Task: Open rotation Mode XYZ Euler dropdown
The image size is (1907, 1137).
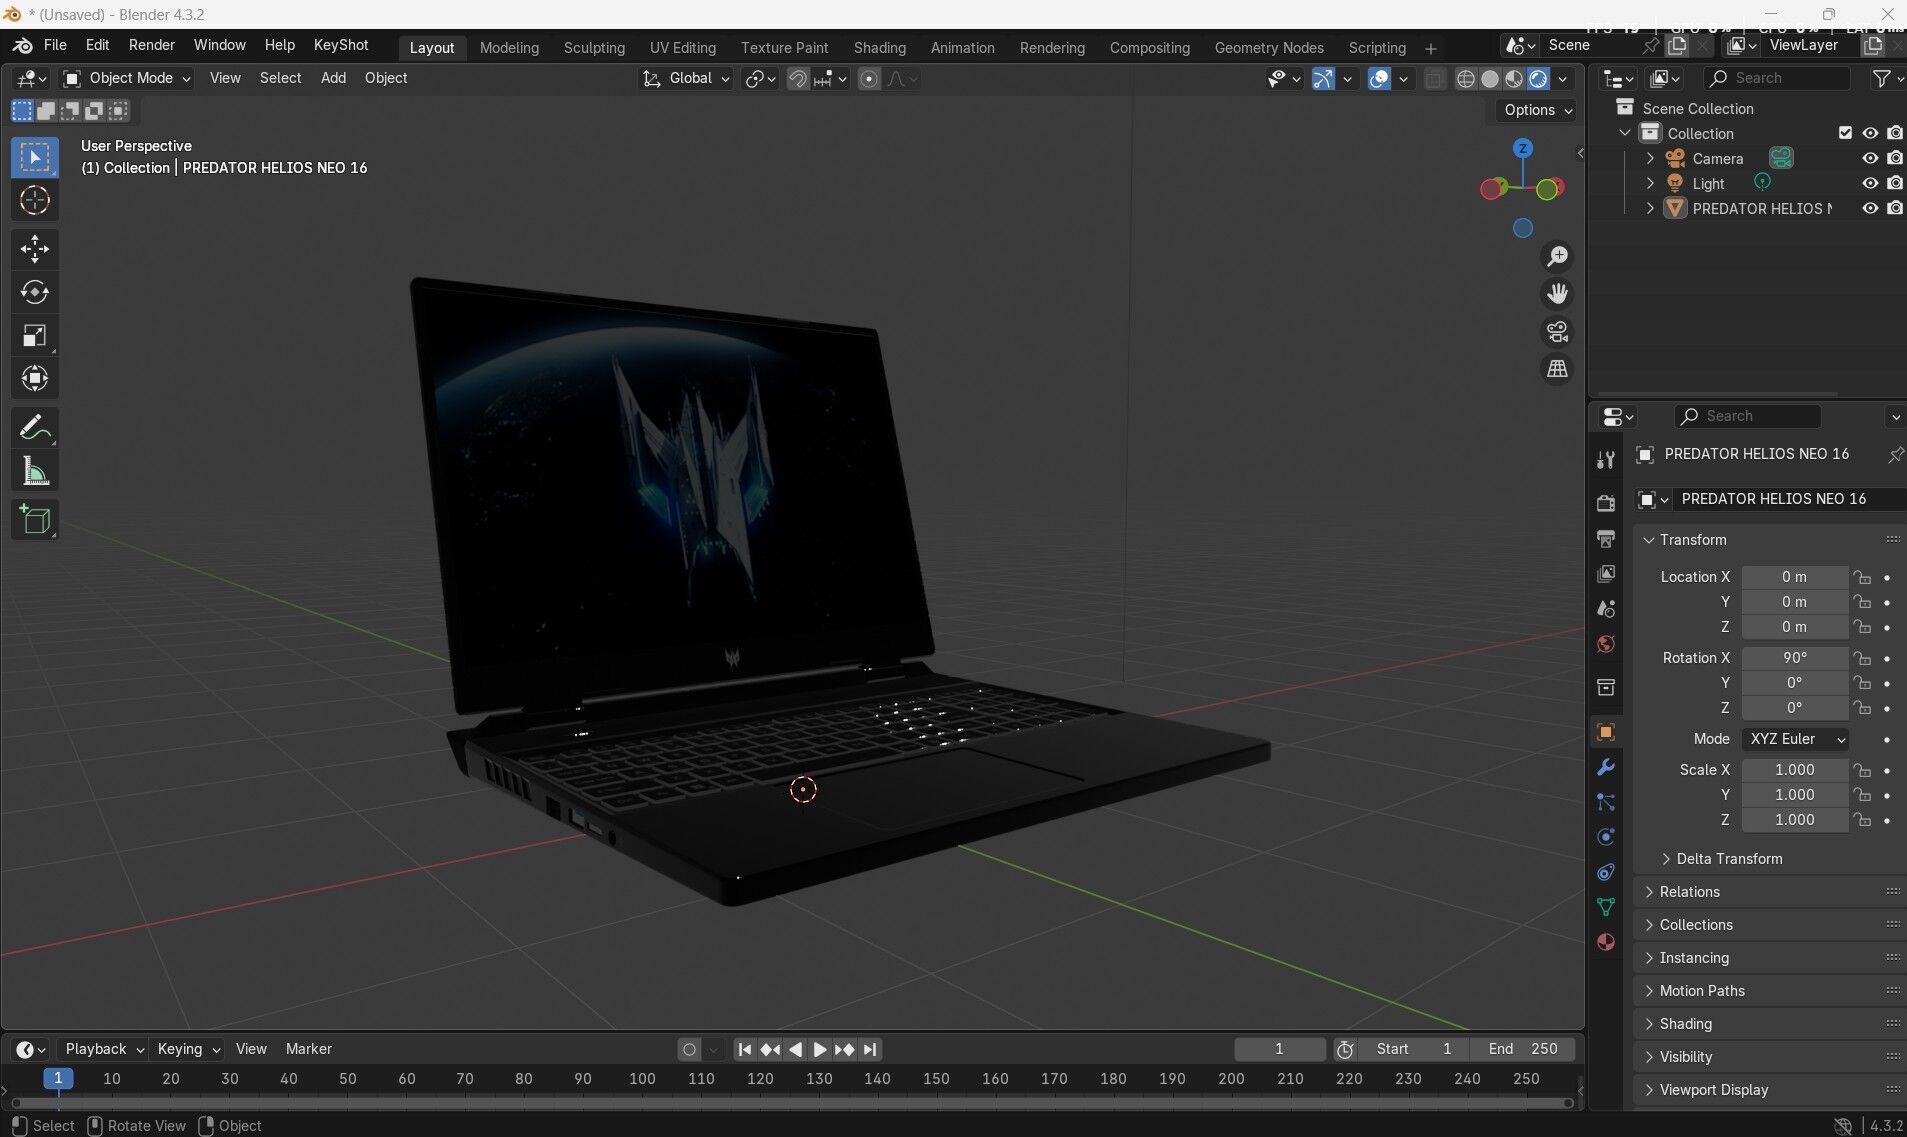Action: click(1795, 739)
